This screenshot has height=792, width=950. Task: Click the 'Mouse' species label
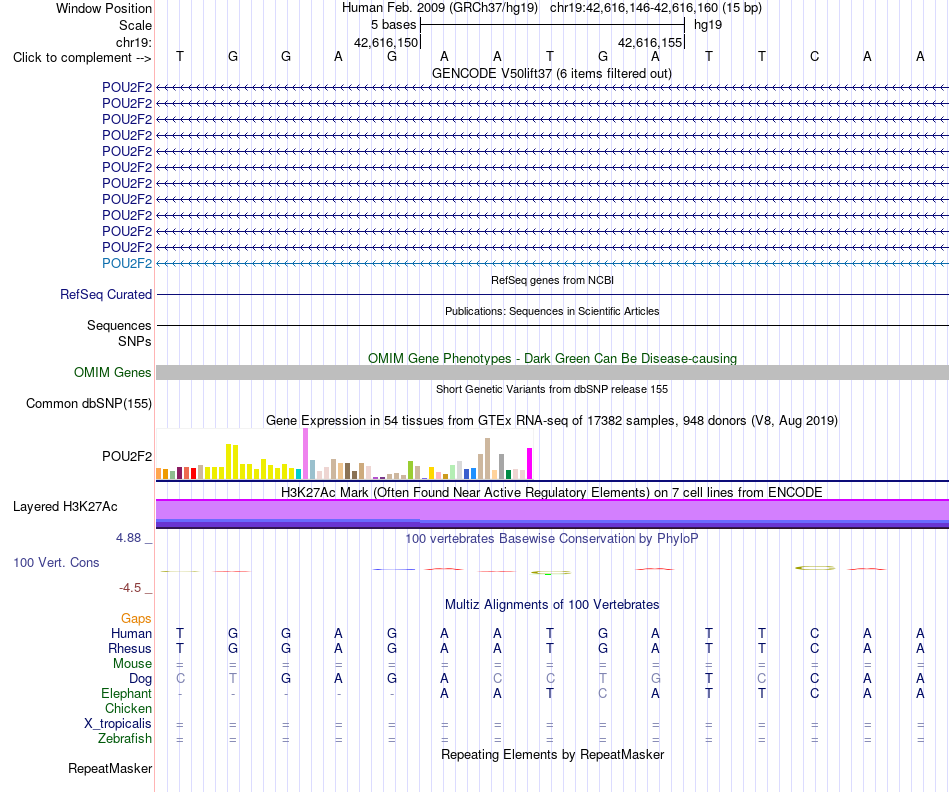[132, 664]
